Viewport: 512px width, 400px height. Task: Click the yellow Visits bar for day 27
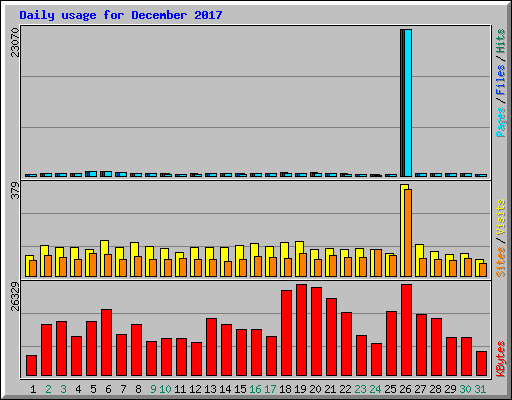419,260
